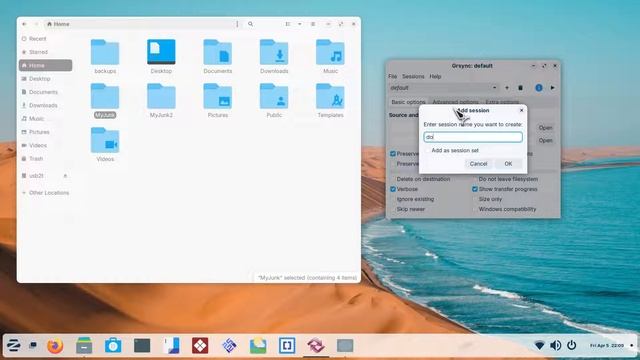Click the network wifi tray icon

[x=539, y=345]
